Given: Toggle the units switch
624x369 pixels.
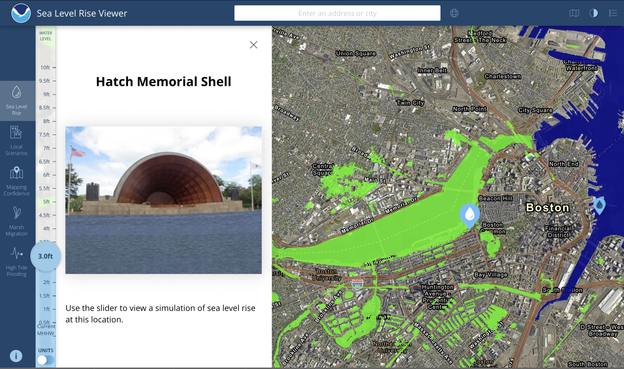Looking at the screenshot, I should (45, 360).
